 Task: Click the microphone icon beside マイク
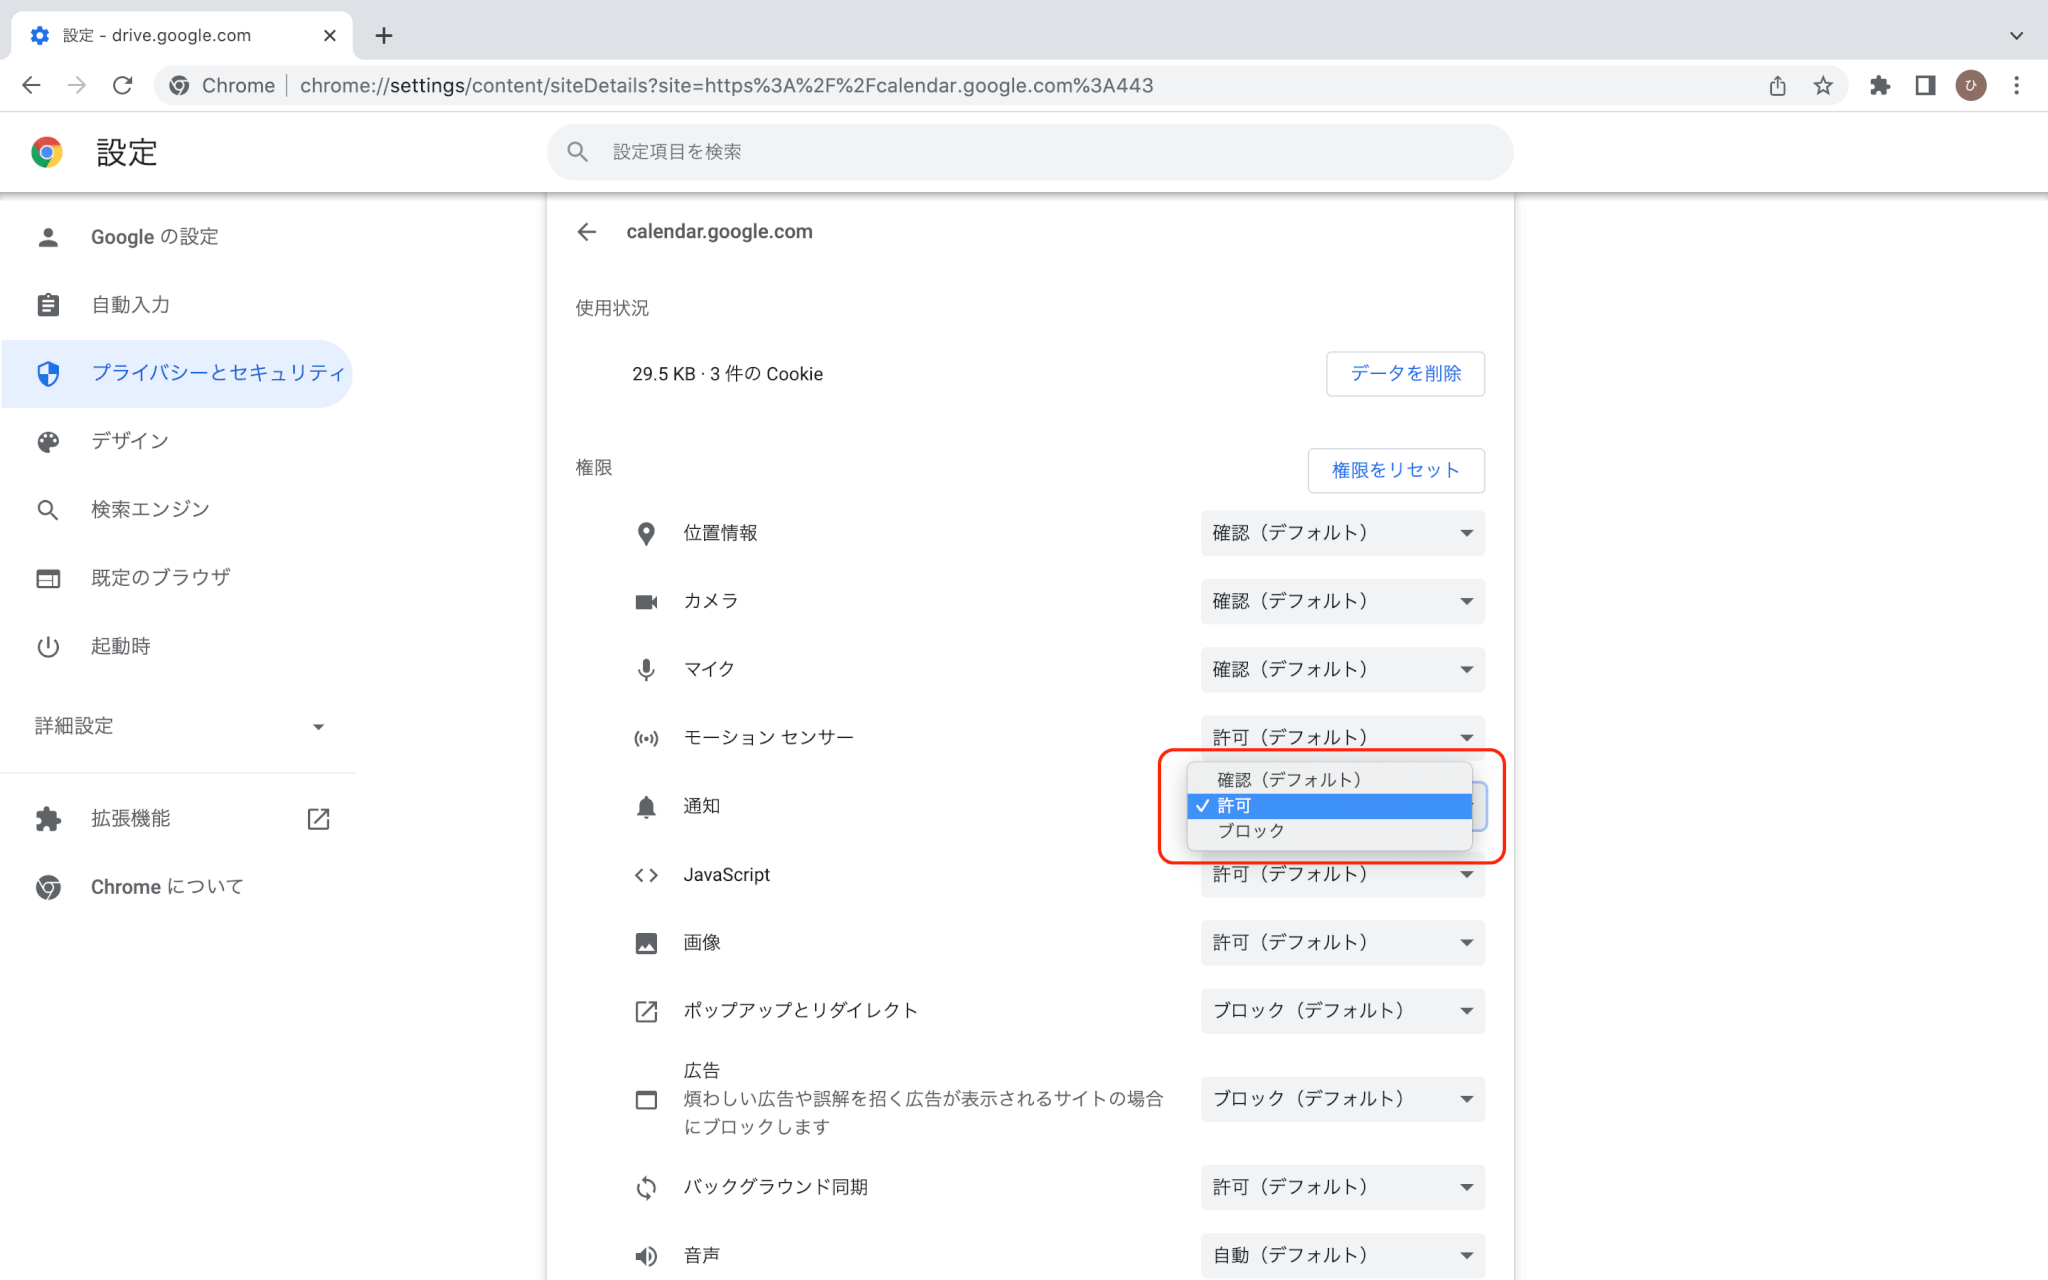[646, 669]
